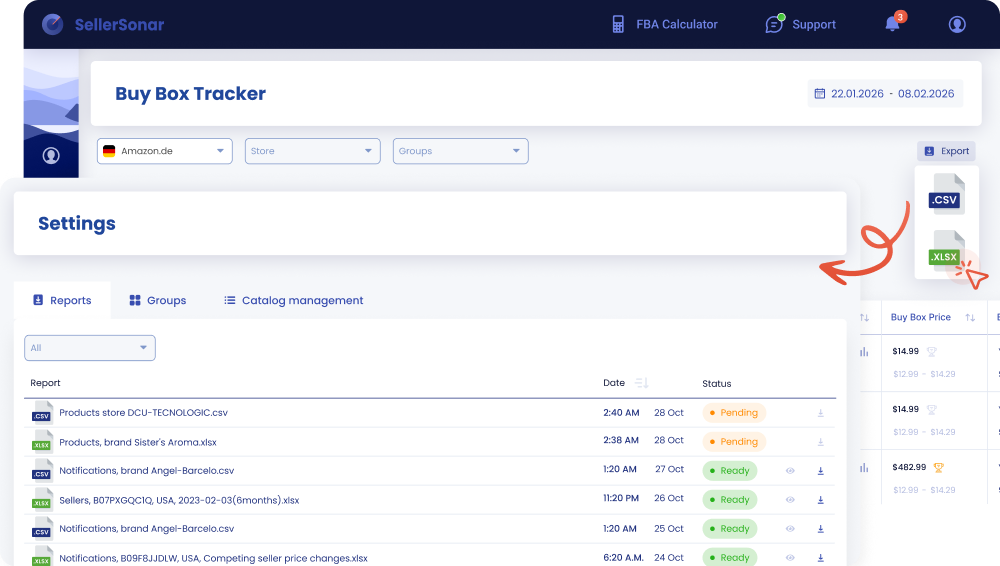Open the FBA Calculator
Screen dimensions: 1000x566
(x=665, y=24)
